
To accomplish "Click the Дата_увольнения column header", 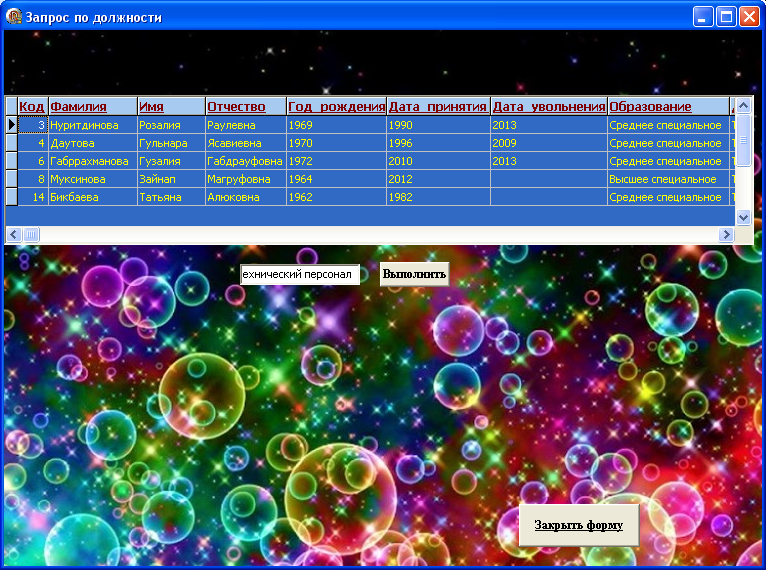I will pyautogui.click(x=549, y=106).
